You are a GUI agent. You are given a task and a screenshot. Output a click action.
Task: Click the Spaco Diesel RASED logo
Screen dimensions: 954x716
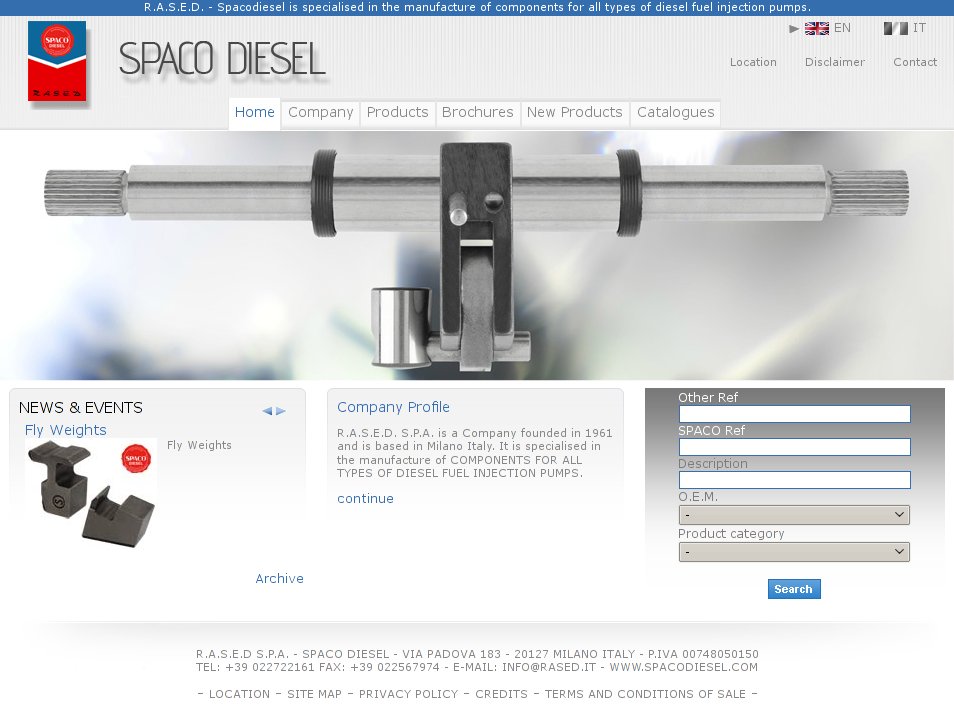pos(57,61)
